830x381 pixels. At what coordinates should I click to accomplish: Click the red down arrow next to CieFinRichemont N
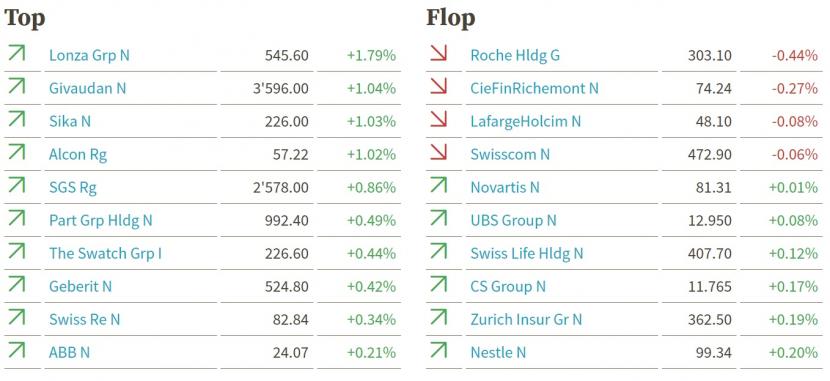tap(438, 86)
